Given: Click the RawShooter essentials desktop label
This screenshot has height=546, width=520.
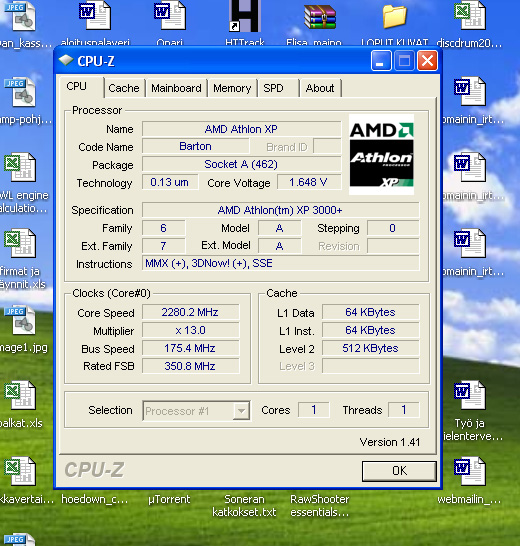Looking at the screenshot, I should coord(320,506).
